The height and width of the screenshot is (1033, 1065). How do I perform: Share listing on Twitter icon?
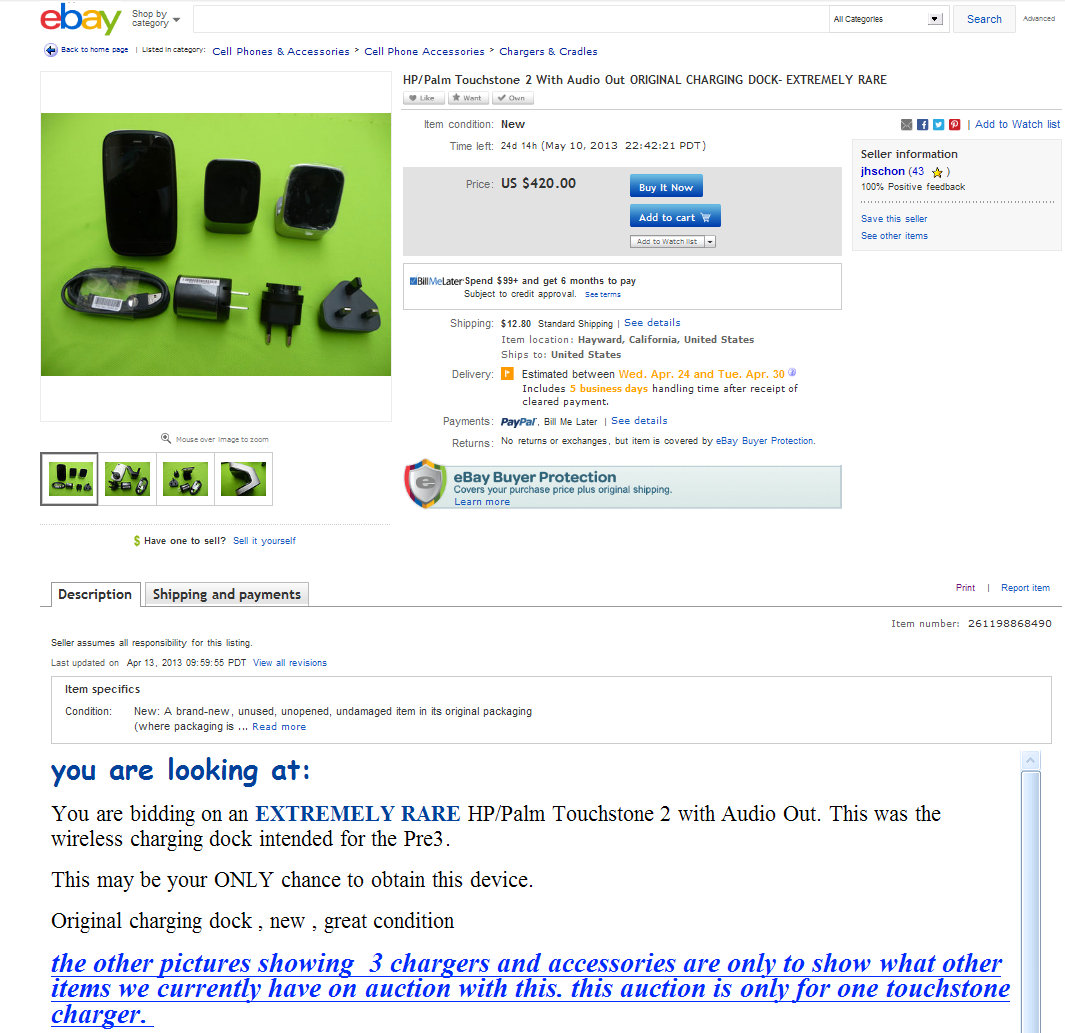click(x=938, y=124)
